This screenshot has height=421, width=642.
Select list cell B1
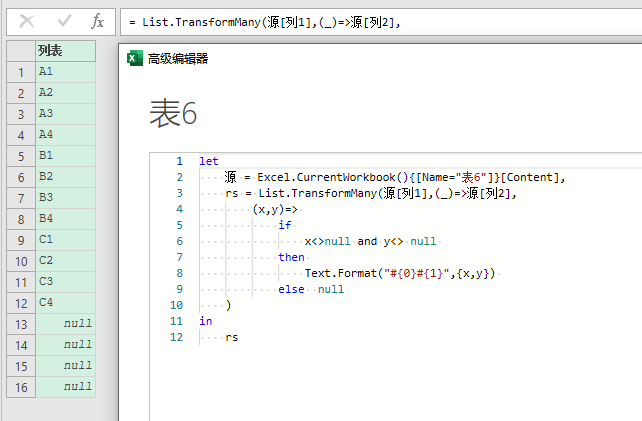coord(66,156)
